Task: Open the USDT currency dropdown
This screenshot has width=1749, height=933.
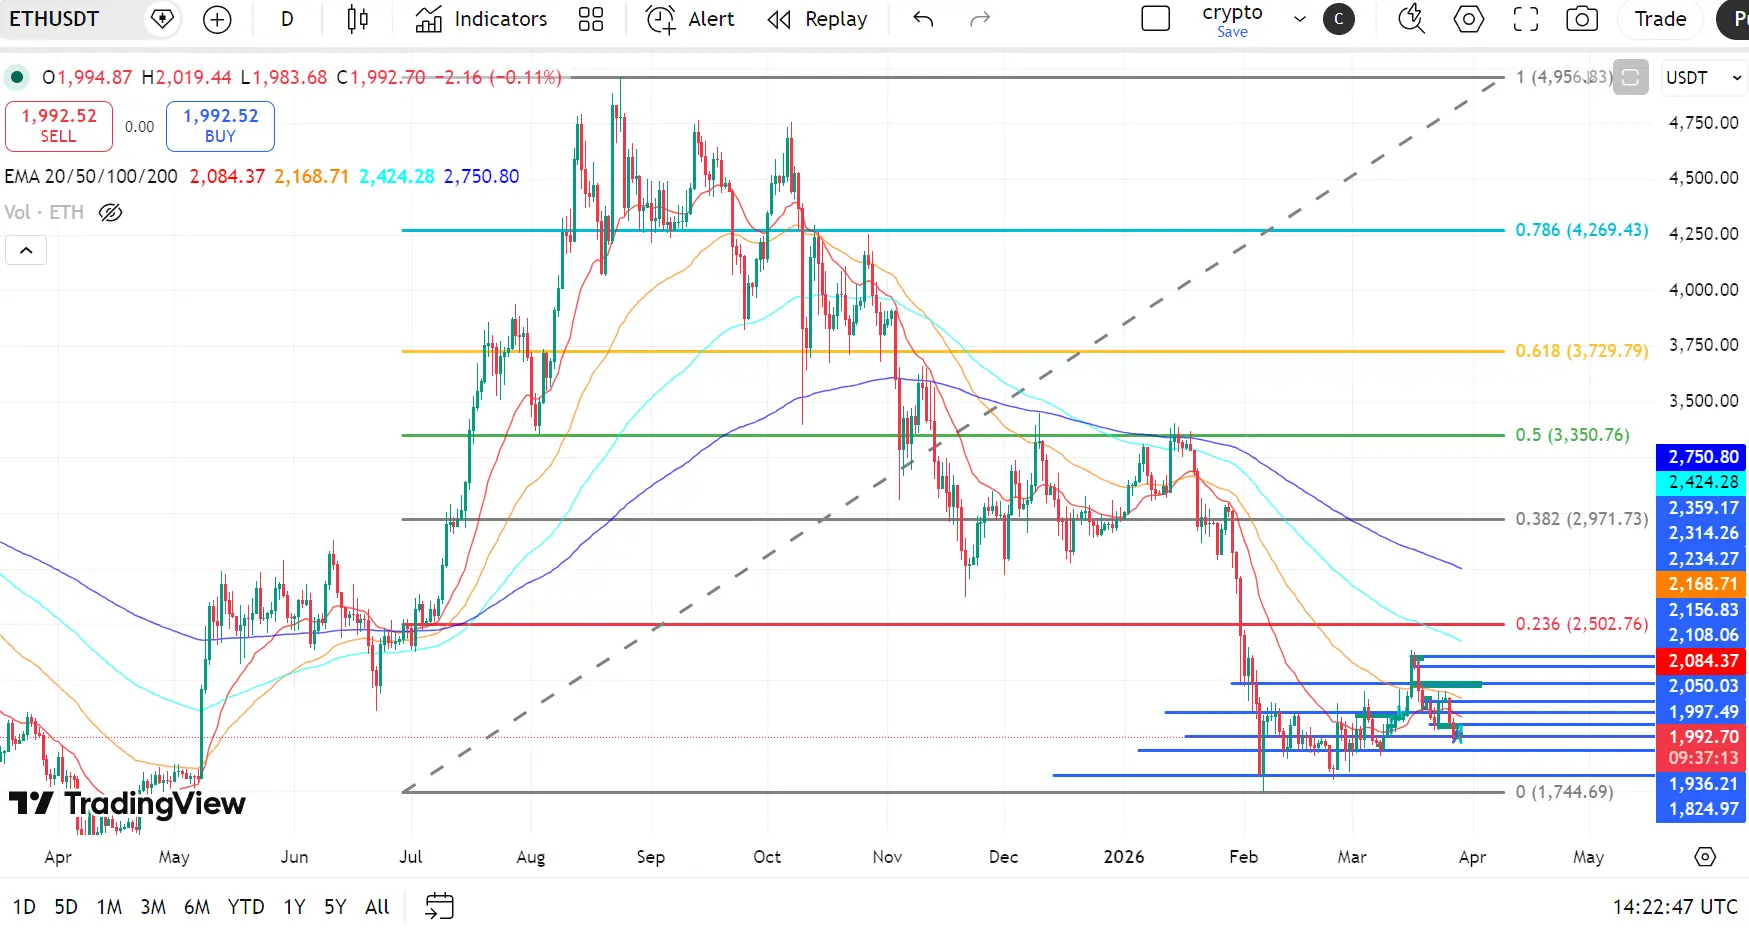Action: tap(1704, 77)
